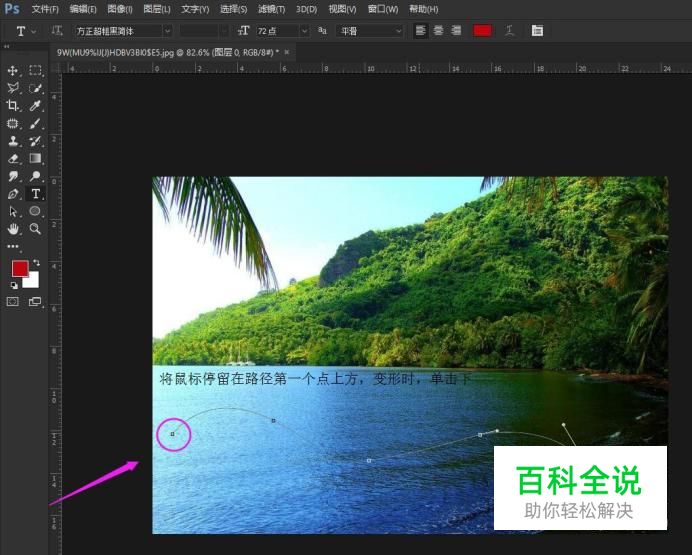Open the 文件(F) menu
Screen dimensions: 692x555
45,9
